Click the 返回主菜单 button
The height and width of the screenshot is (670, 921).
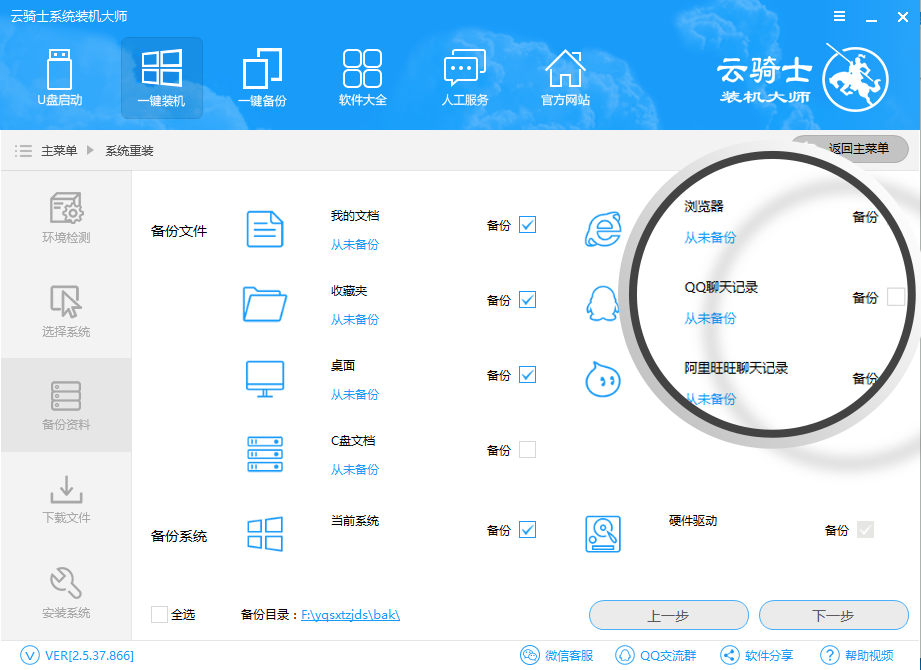click(857, 149)
